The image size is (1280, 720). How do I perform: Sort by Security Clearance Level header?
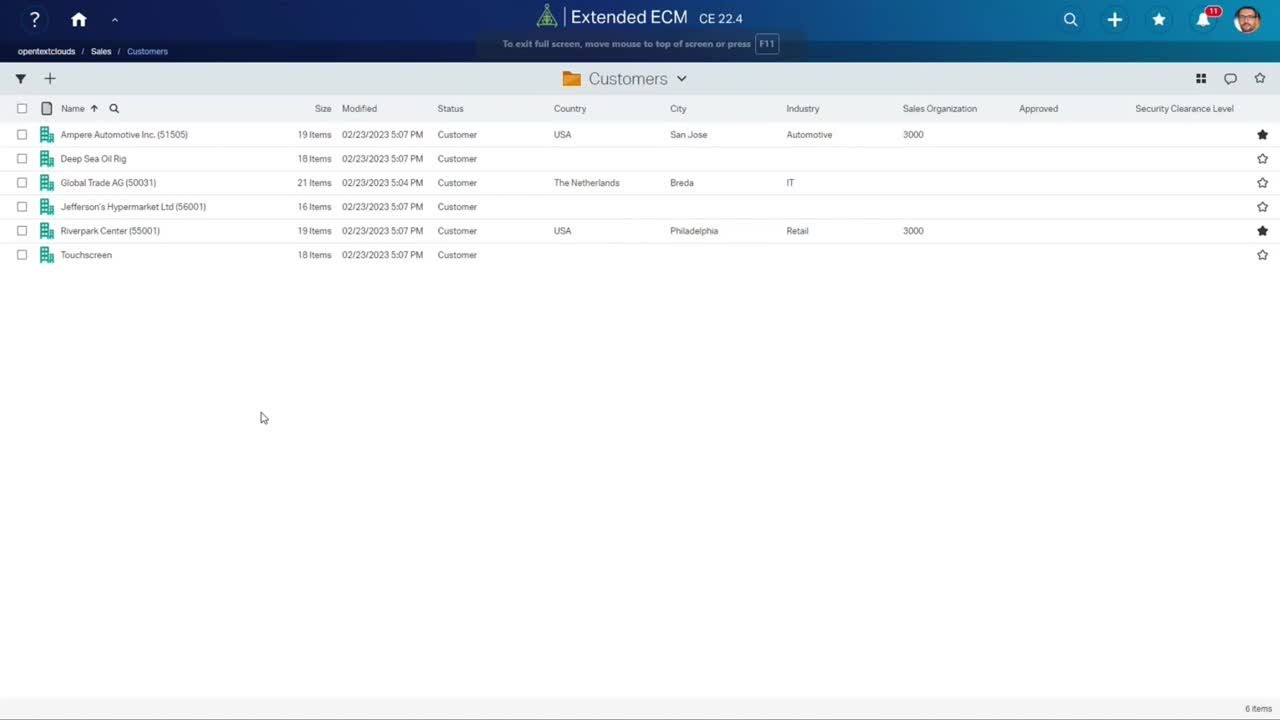(1184, 109)
